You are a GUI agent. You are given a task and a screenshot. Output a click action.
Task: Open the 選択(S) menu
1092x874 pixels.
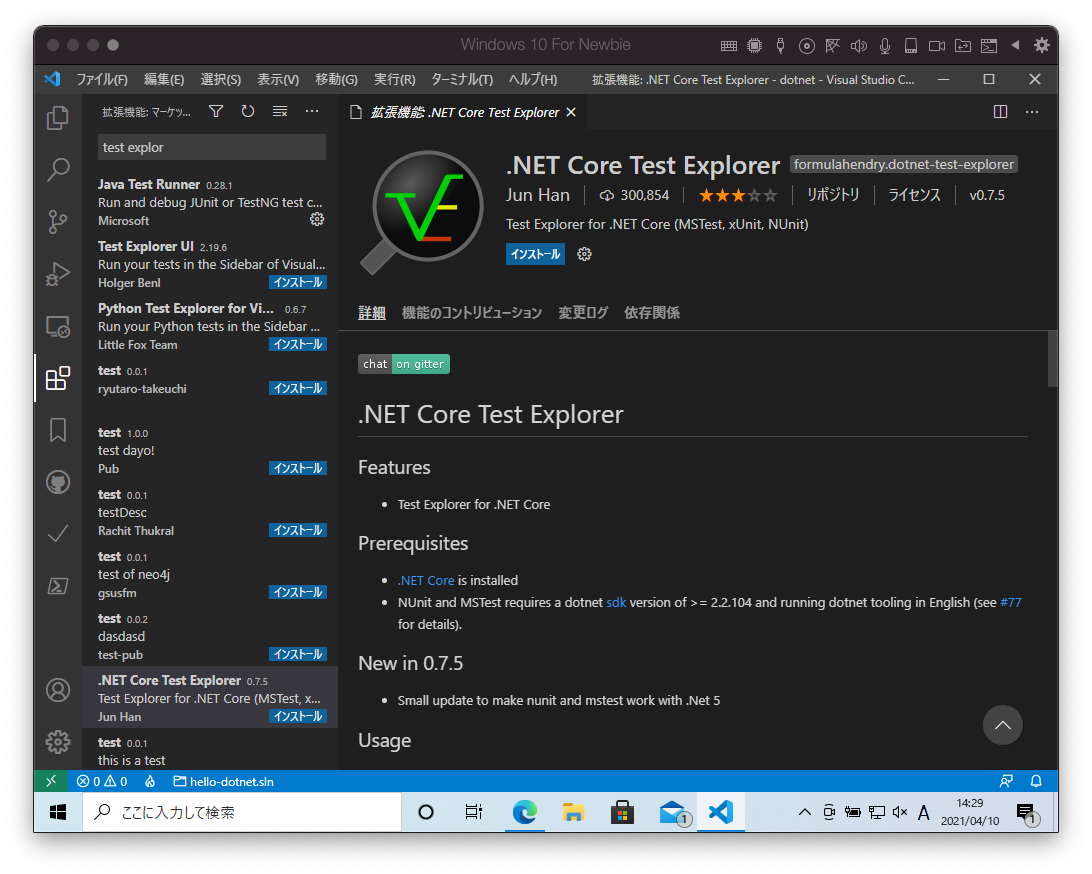pyautogui.click(x=220, y=79)
